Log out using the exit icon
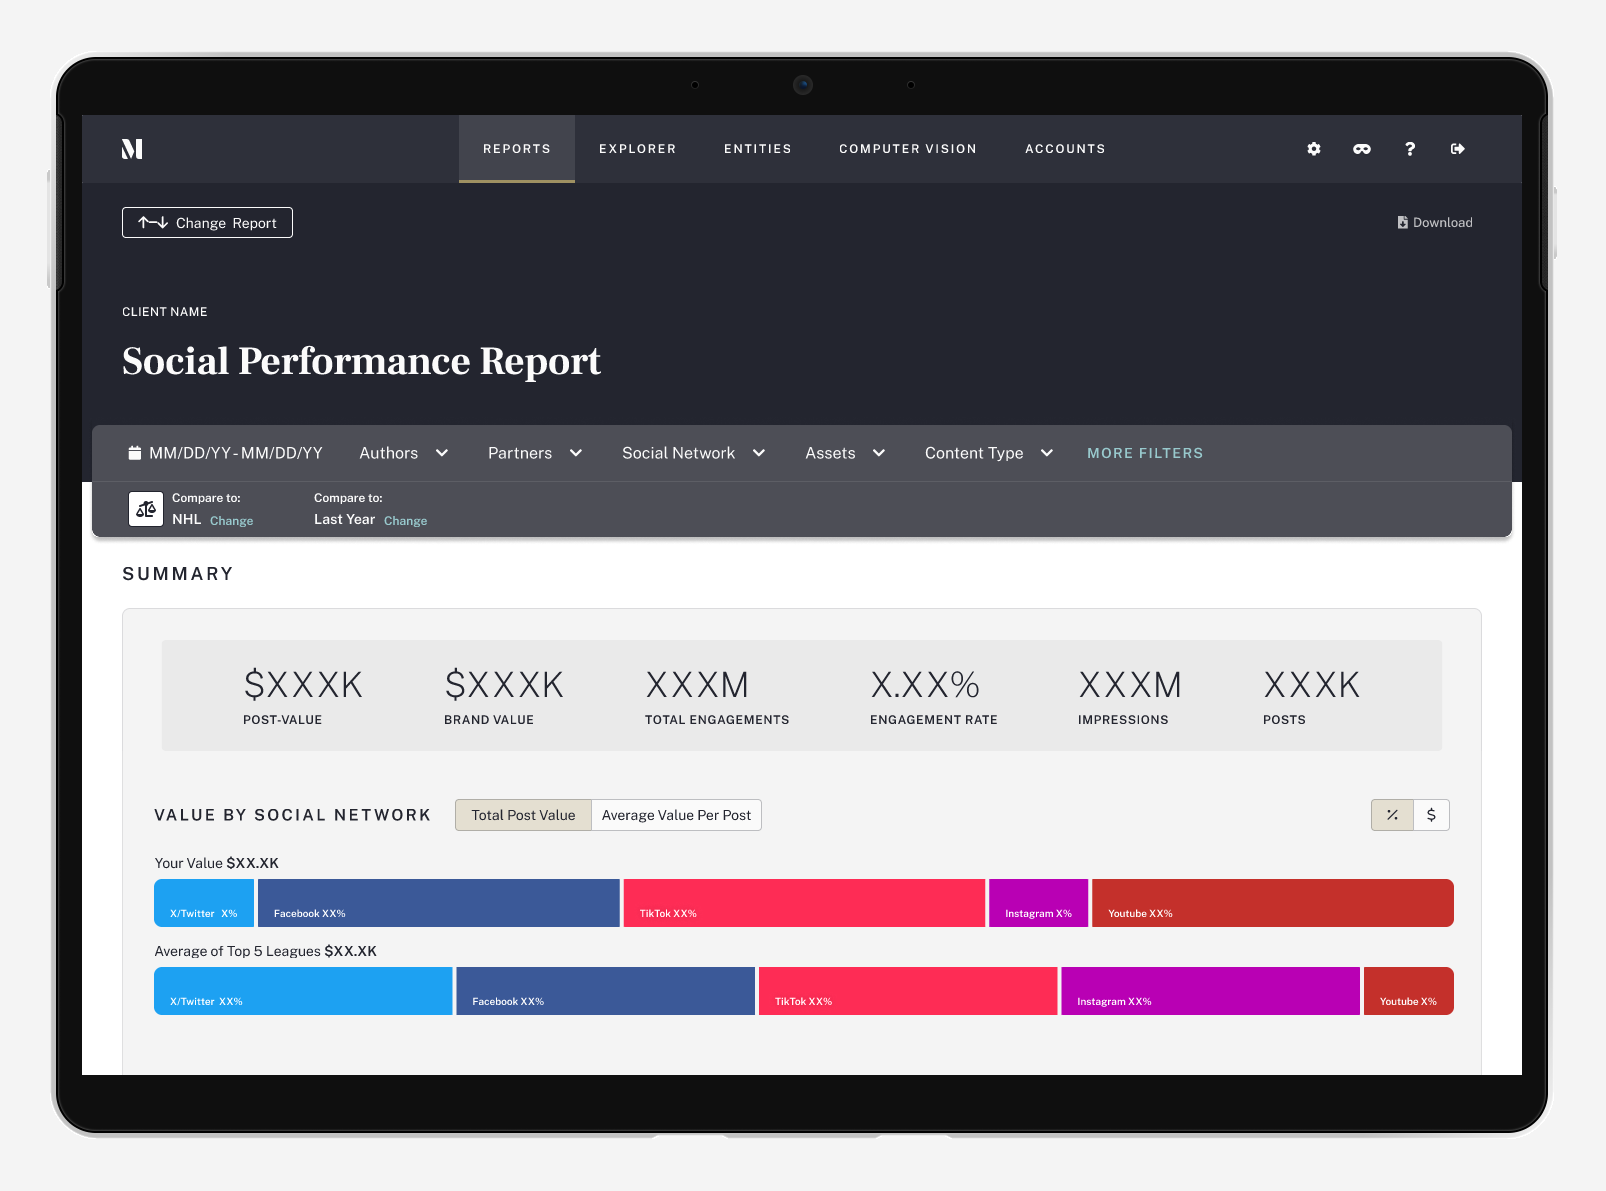This screenshot has height=1191, width=1606. (1458, 149)
